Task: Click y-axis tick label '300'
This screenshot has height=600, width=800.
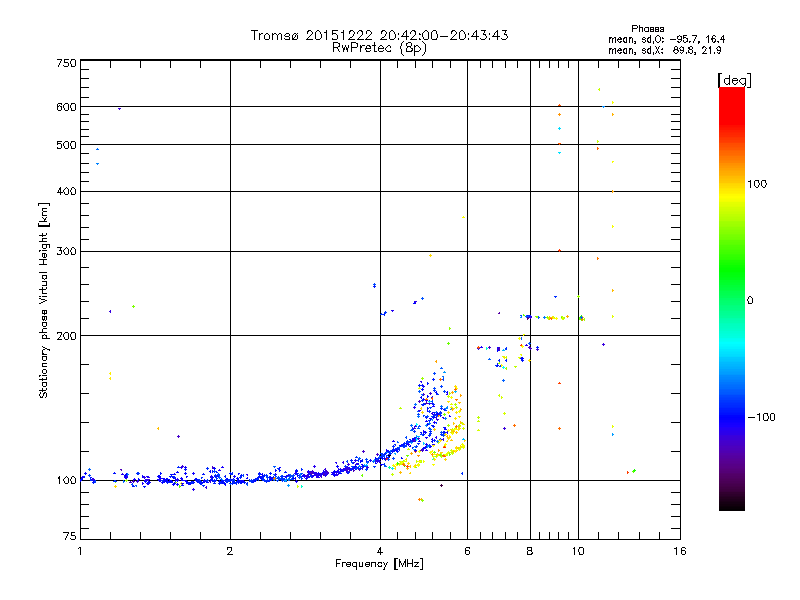Action: tap(66, 251)
